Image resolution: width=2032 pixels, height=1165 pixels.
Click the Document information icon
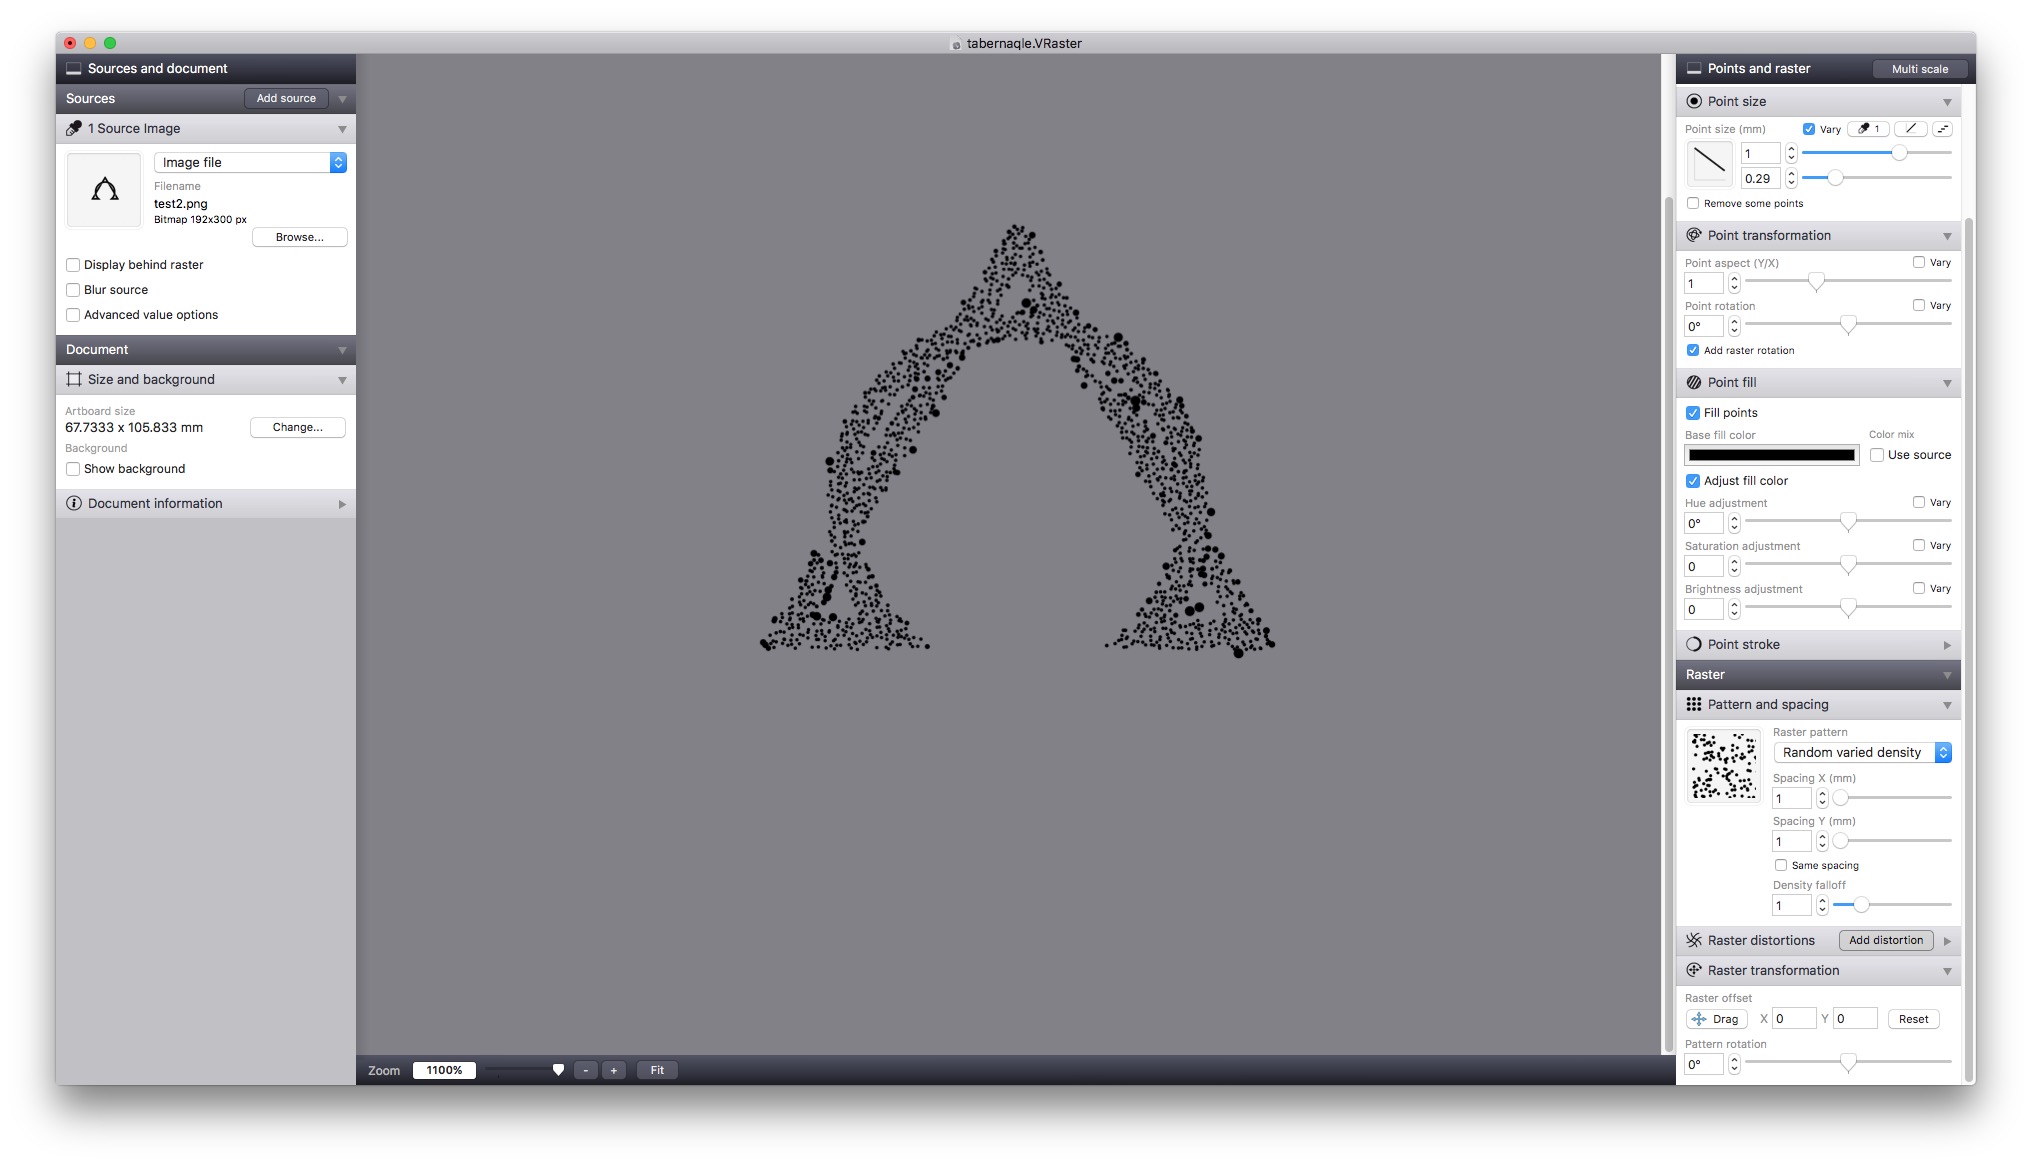(x=73, y=503)
